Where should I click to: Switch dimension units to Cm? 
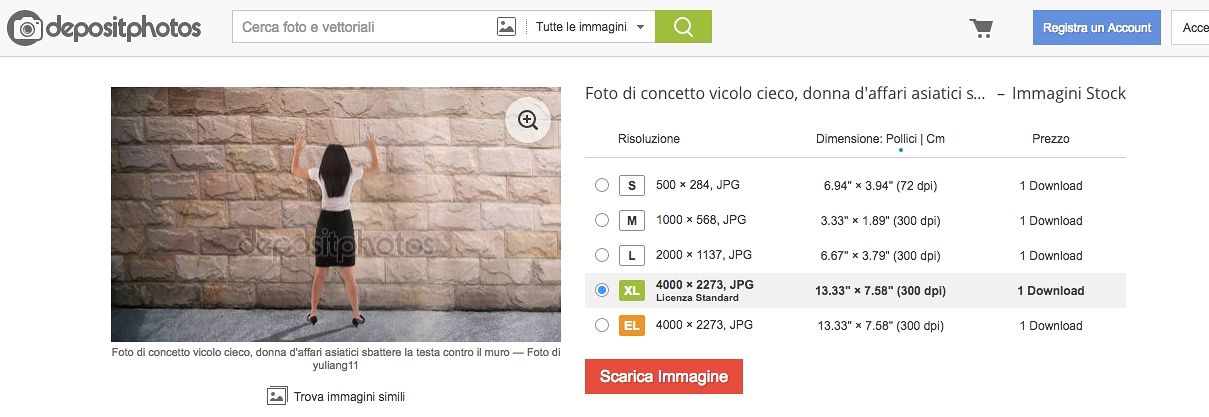[x=935, y=139]
